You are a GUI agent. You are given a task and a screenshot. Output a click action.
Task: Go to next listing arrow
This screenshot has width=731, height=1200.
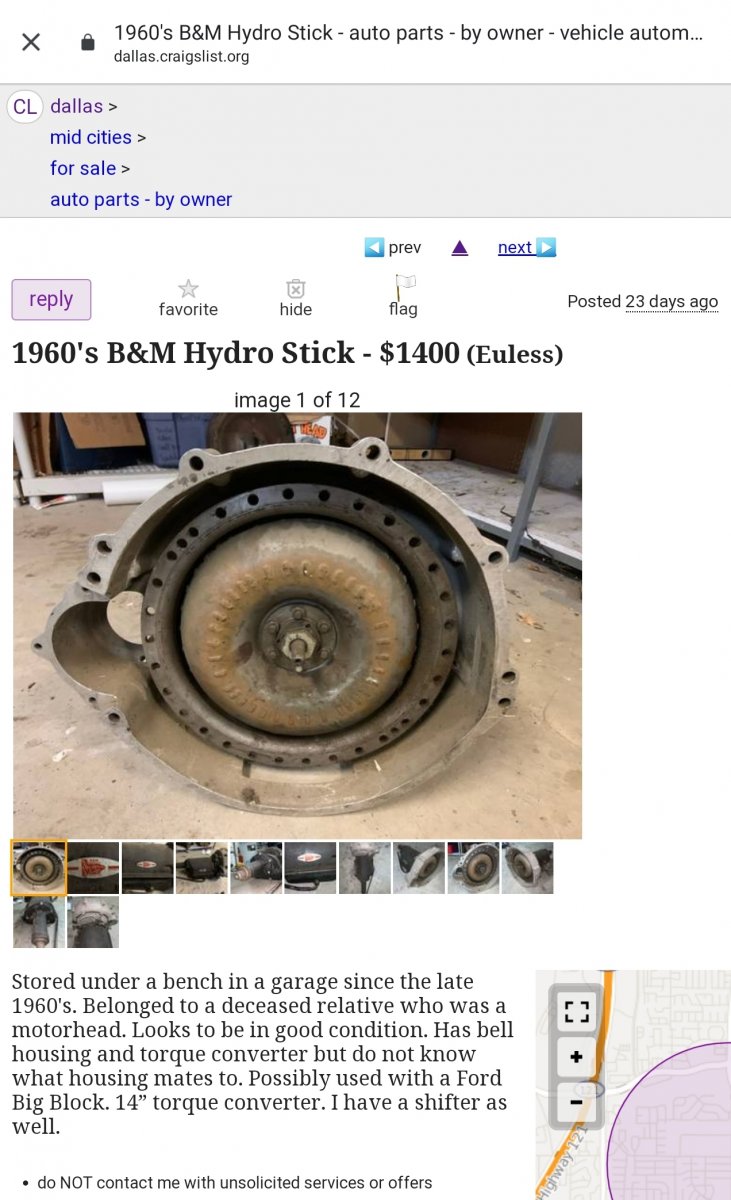pos(527,247)
